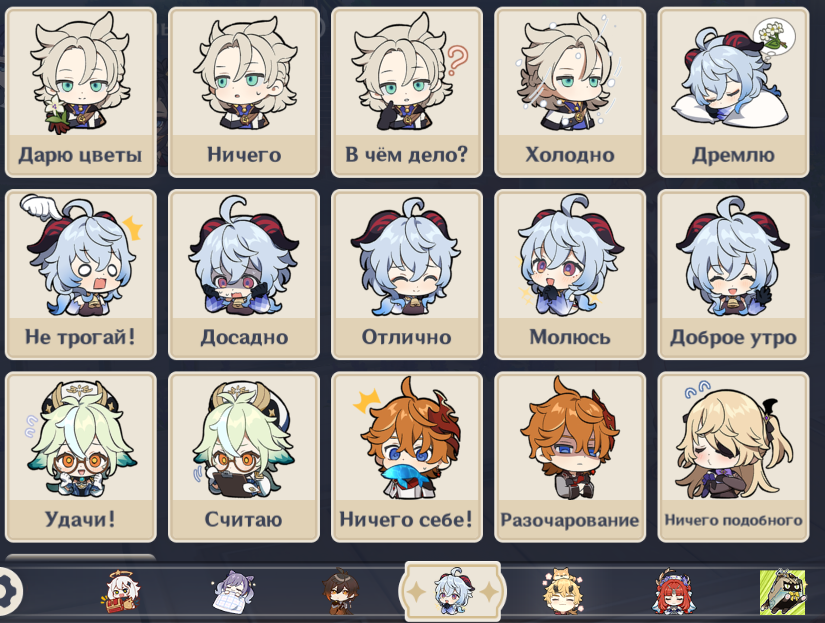Select the "Ничего себе!" fish sticker
This screenshot has width=825, height=623.
tap(407, 457)
